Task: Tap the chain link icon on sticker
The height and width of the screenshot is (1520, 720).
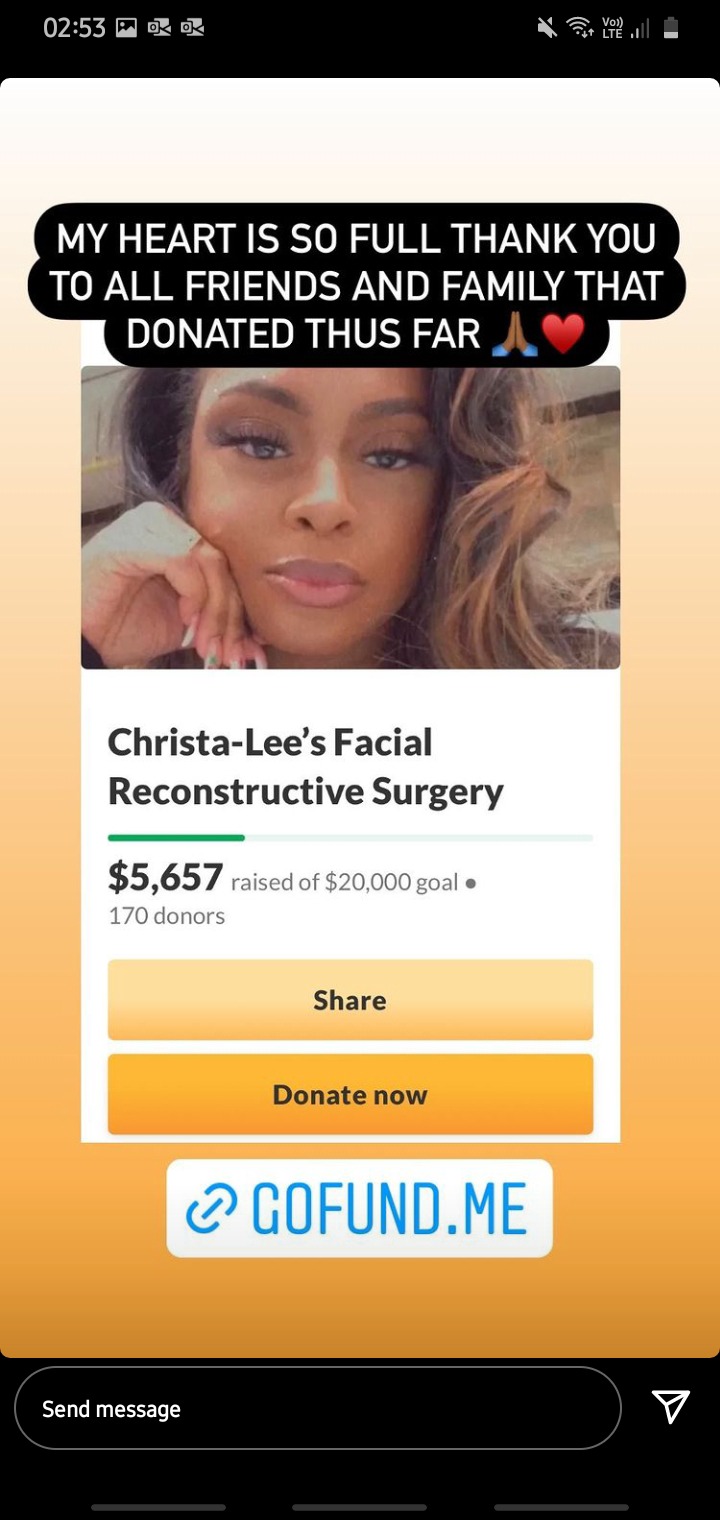Action: tap(212, 1208)
